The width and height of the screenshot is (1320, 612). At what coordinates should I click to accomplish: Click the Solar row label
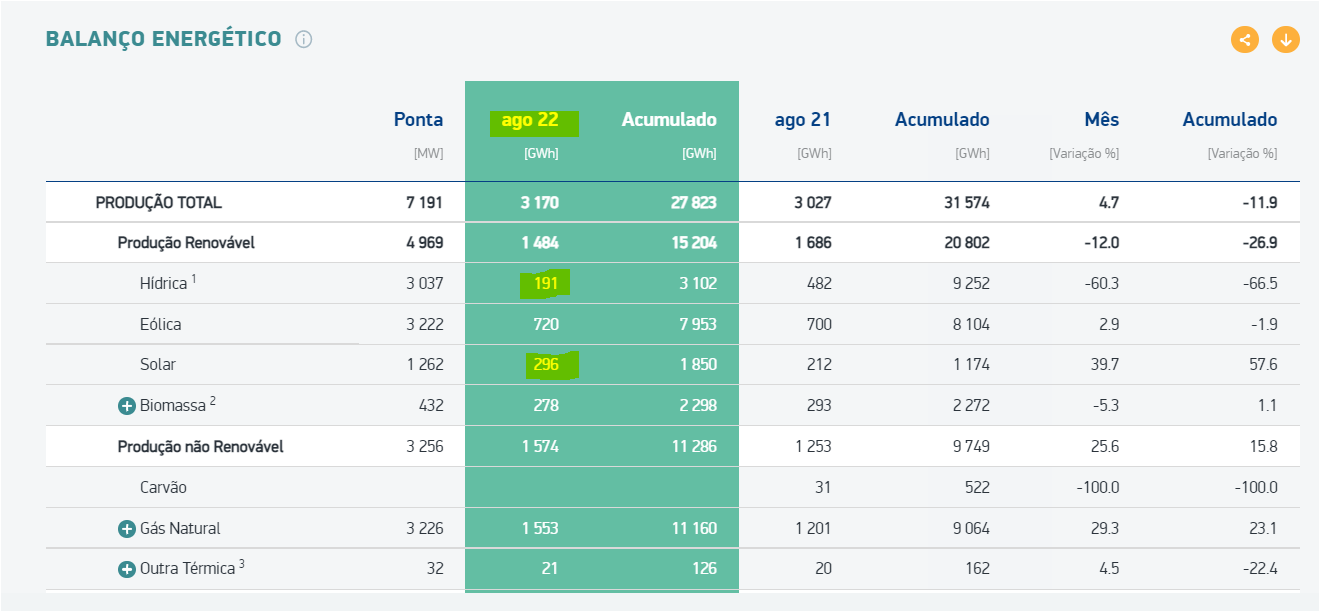(158, 365)
